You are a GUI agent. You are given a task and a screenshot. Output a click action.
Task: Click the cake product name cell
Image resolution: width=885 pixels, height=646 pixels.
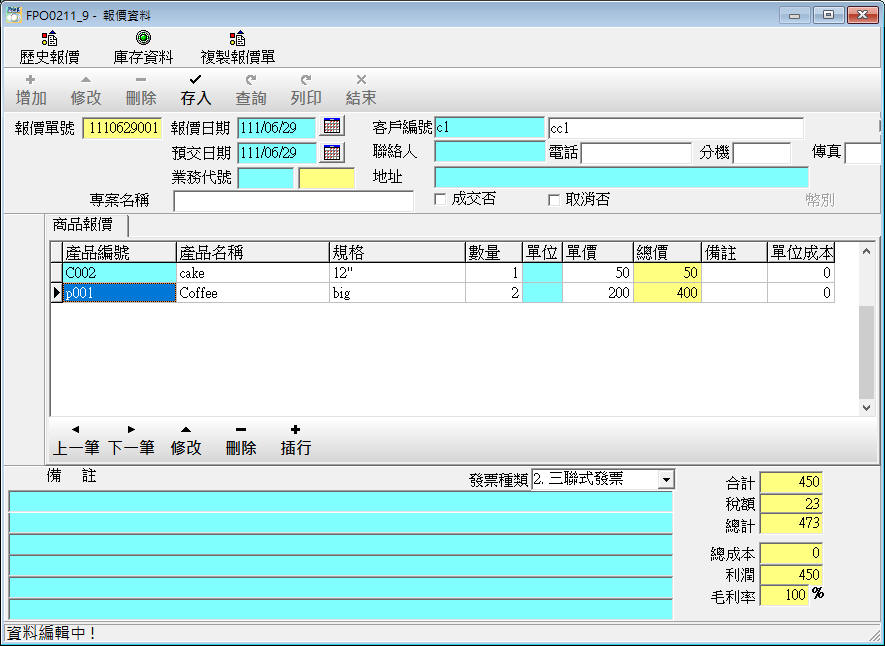(x=253, y=273)
